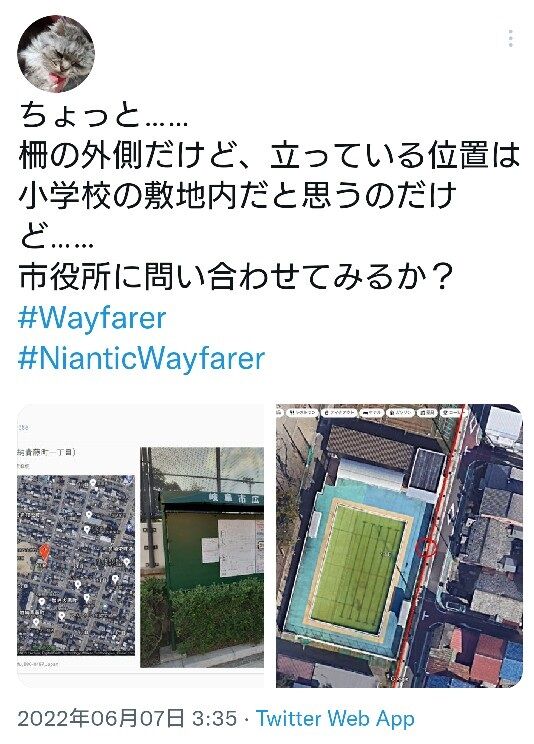Click the topmost white pin on the satellite map
The width and height of the screenshot is (534, 744).
point(94,484)
